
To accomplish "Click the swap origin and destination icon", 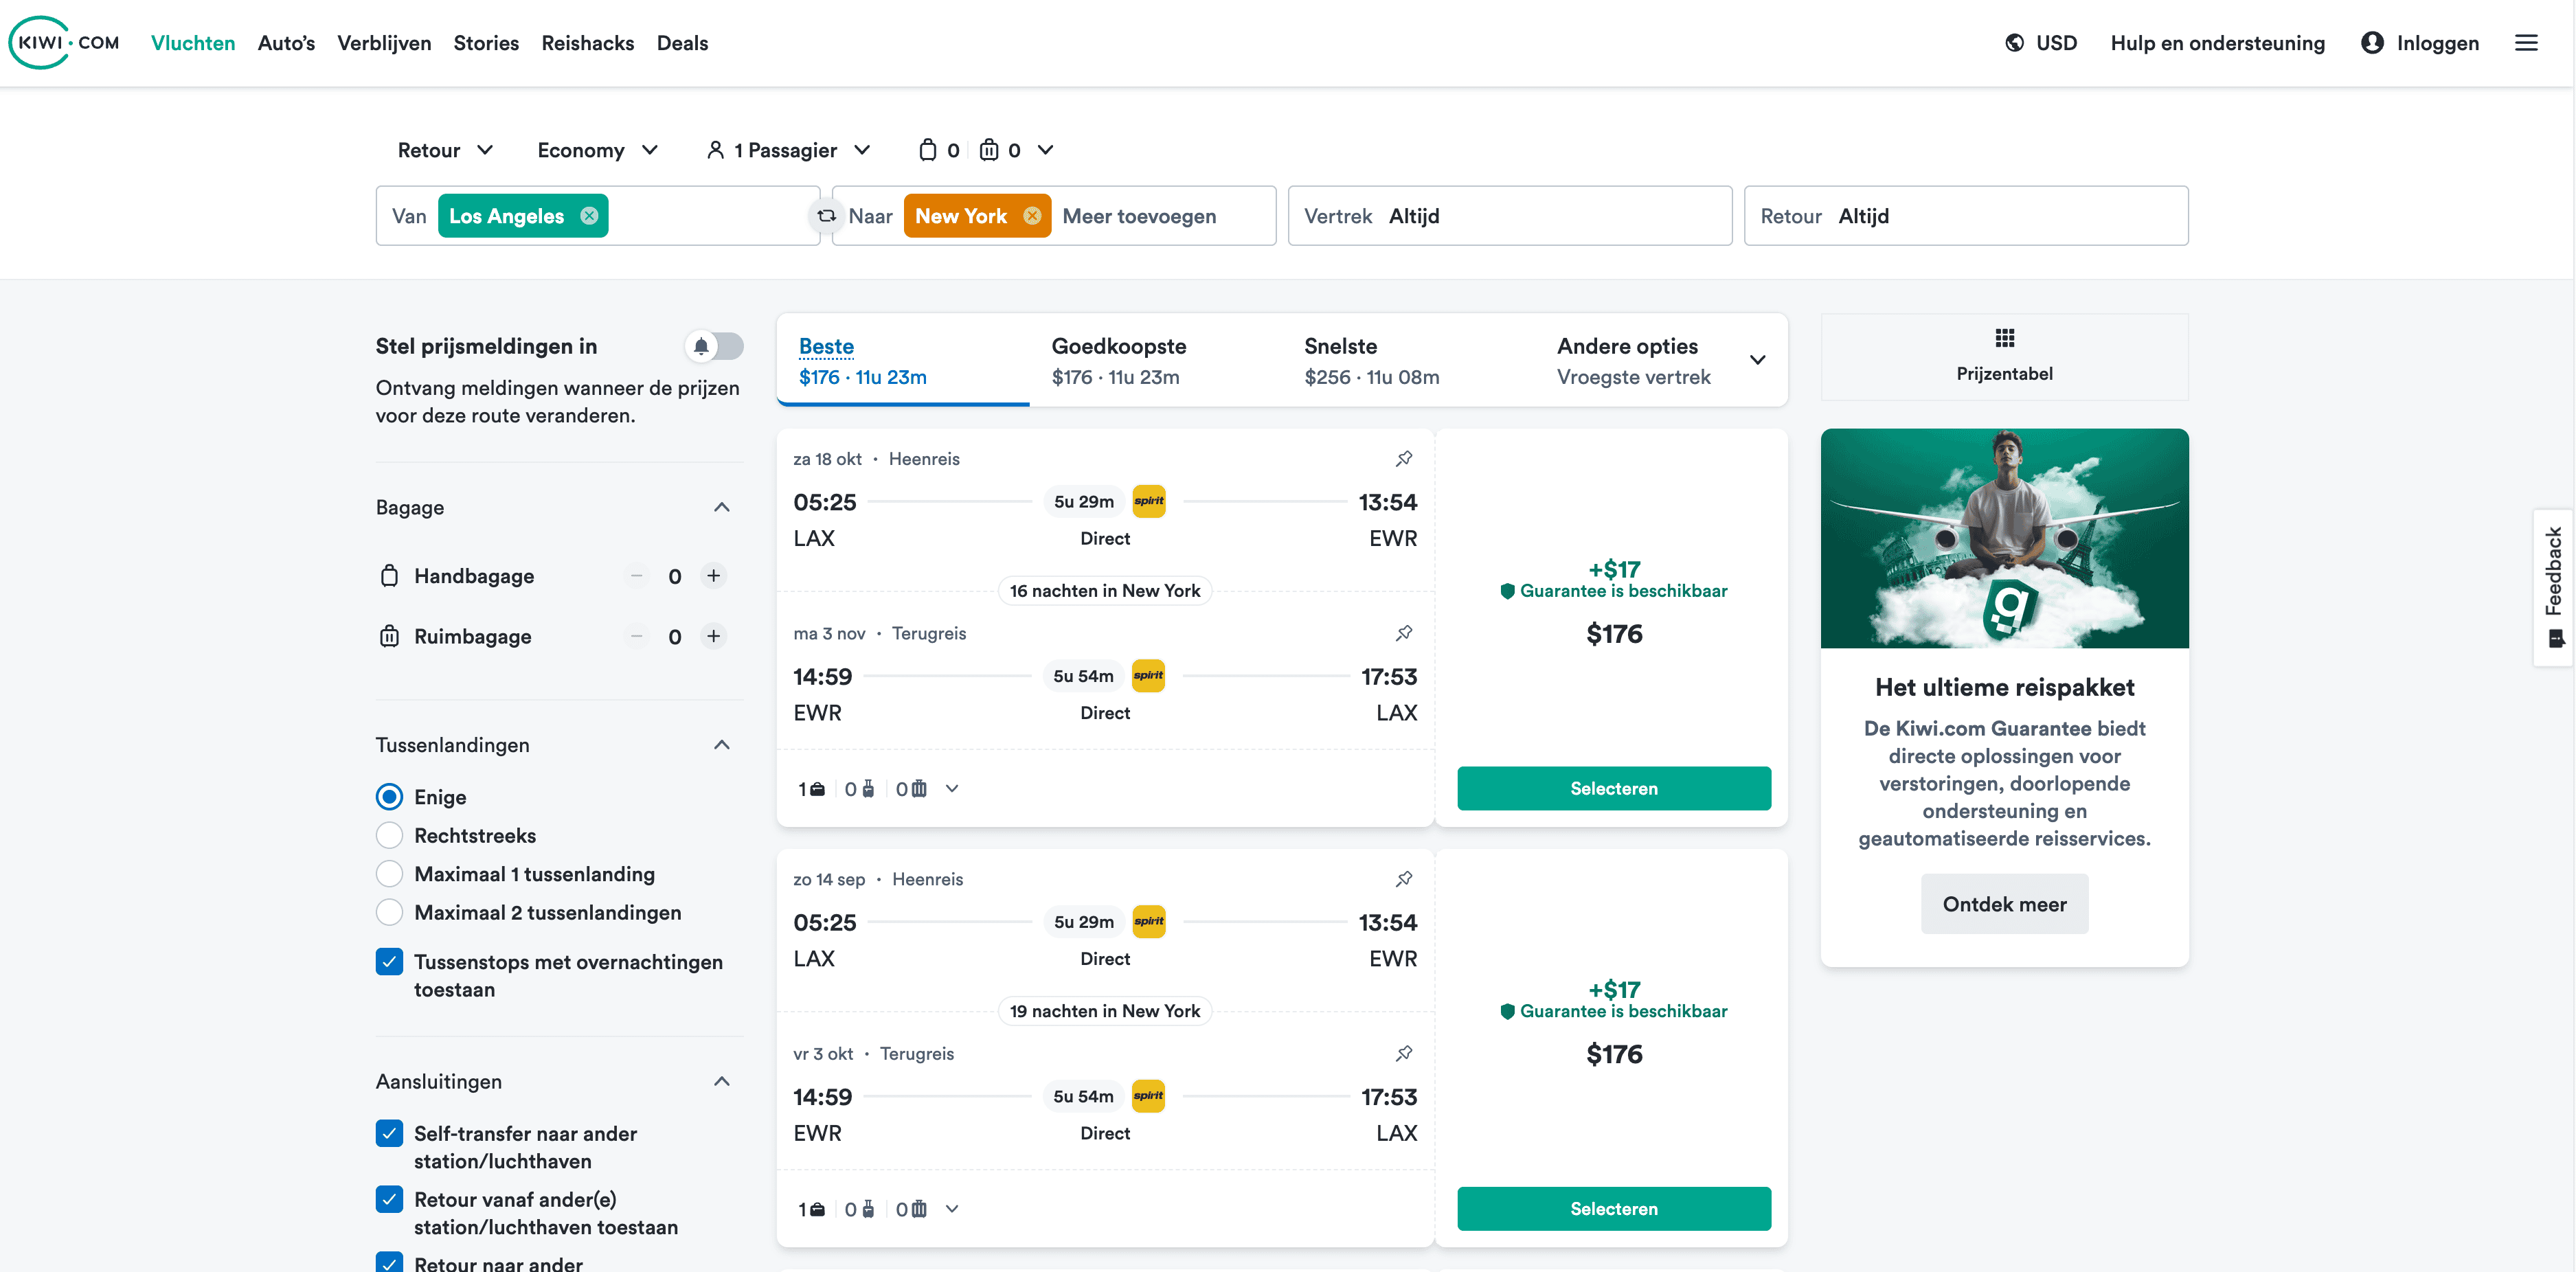I will 826,216.
